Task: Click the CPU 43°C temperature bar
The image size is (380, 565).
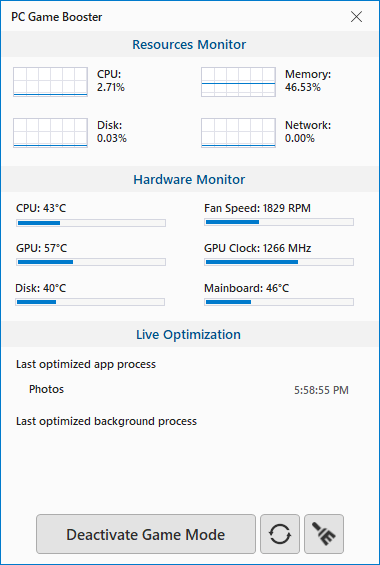Action: point(91,223)
